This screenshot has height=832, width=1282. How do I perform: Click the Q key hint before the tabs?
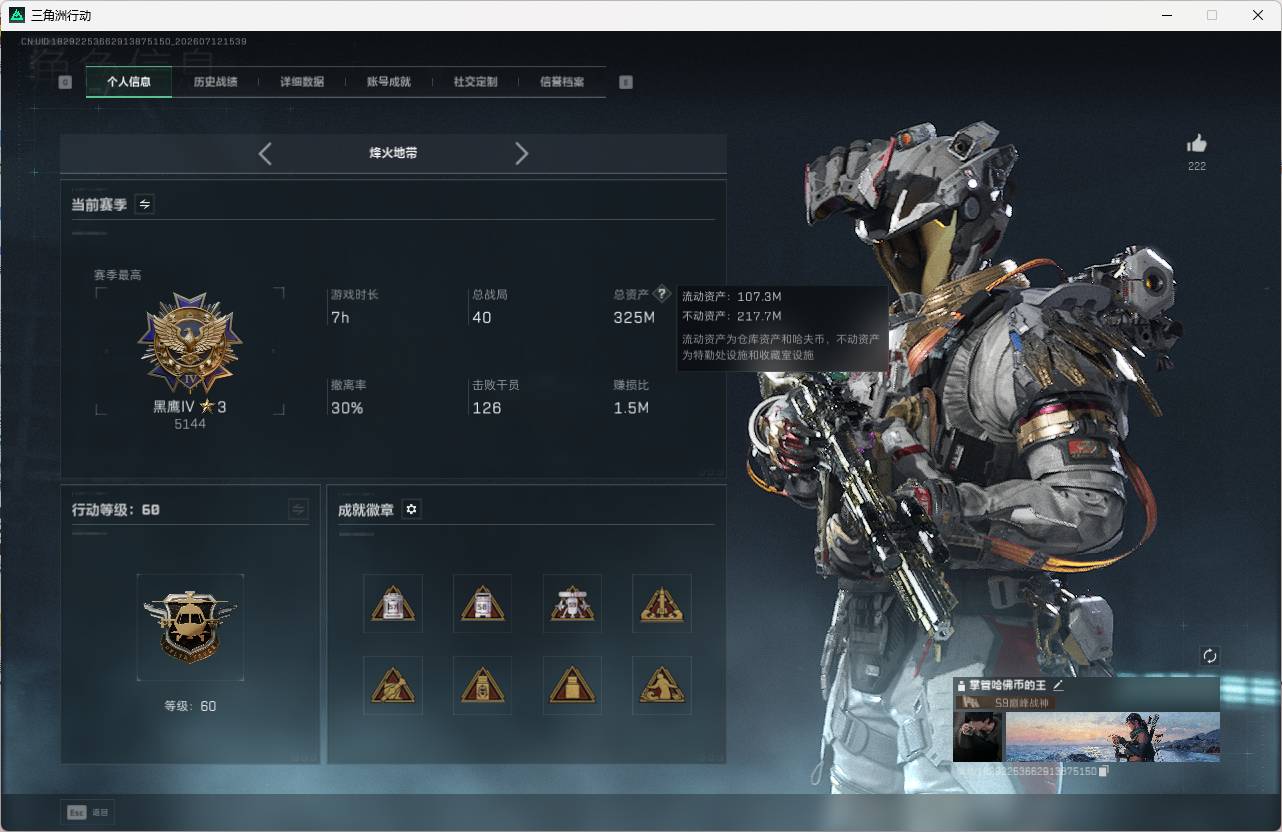pyautogui.click(x=65, y=82)
